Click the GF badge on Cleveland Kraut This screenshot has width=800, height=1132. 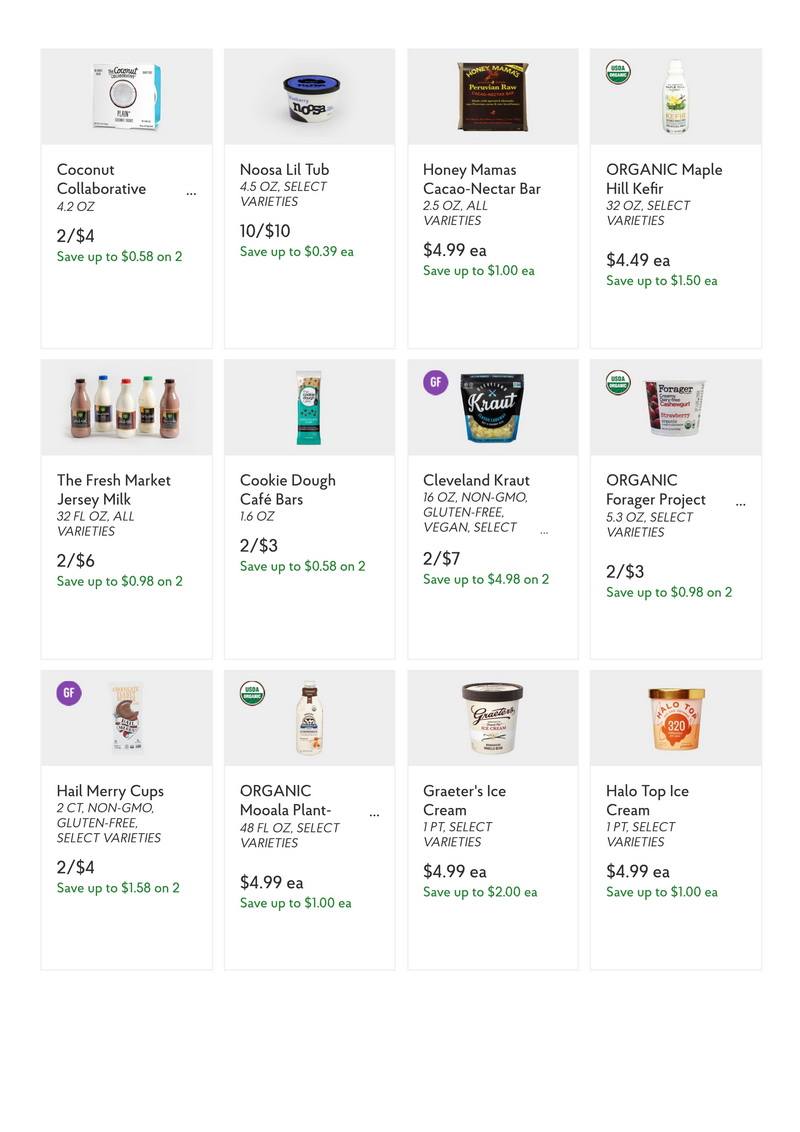click(x=435, y=383)
